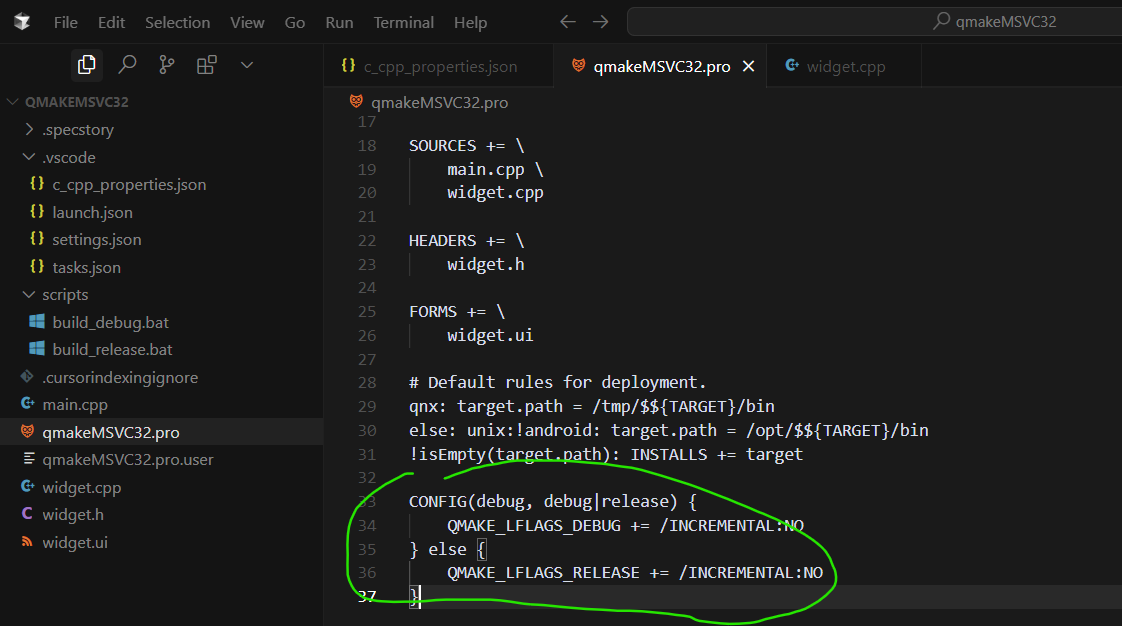This screenshot has height=626, width=1122.
Task: Open build_release.bat from the scripts folder
Action: click(113, 349)
